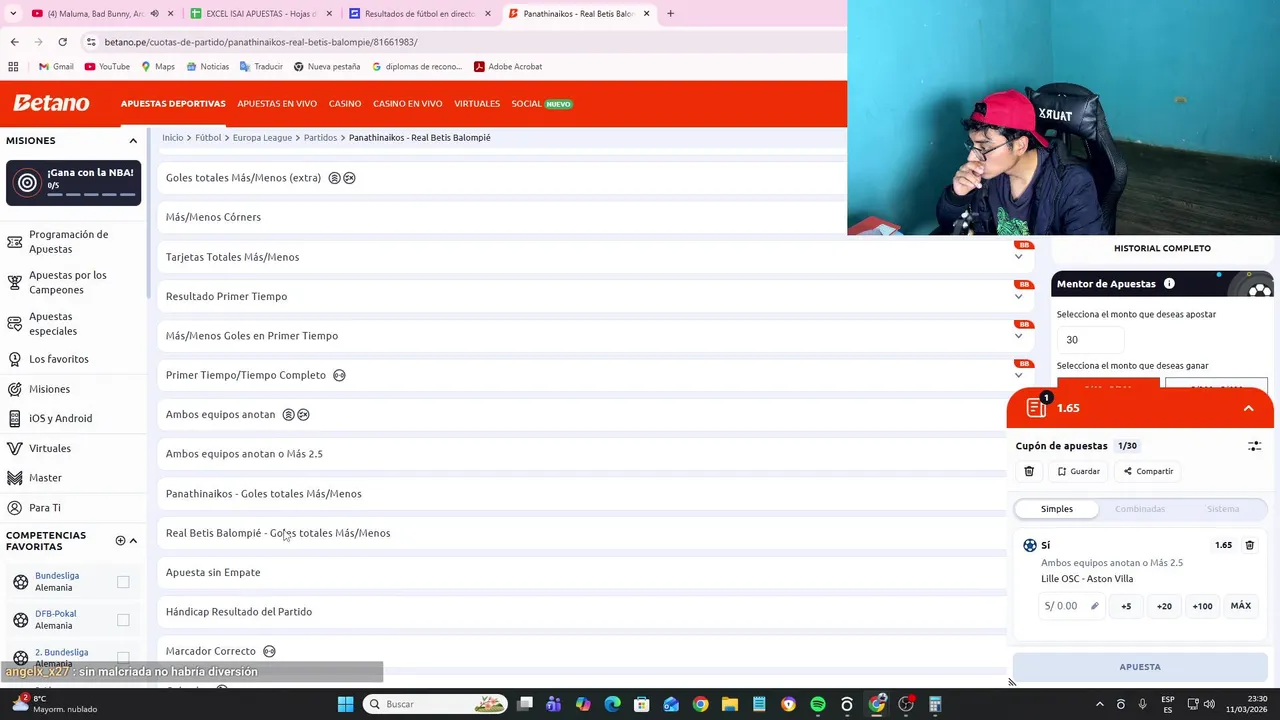Open the CASINO menu item
Viewport: 1280px width, 720px height.
[345, 104]
